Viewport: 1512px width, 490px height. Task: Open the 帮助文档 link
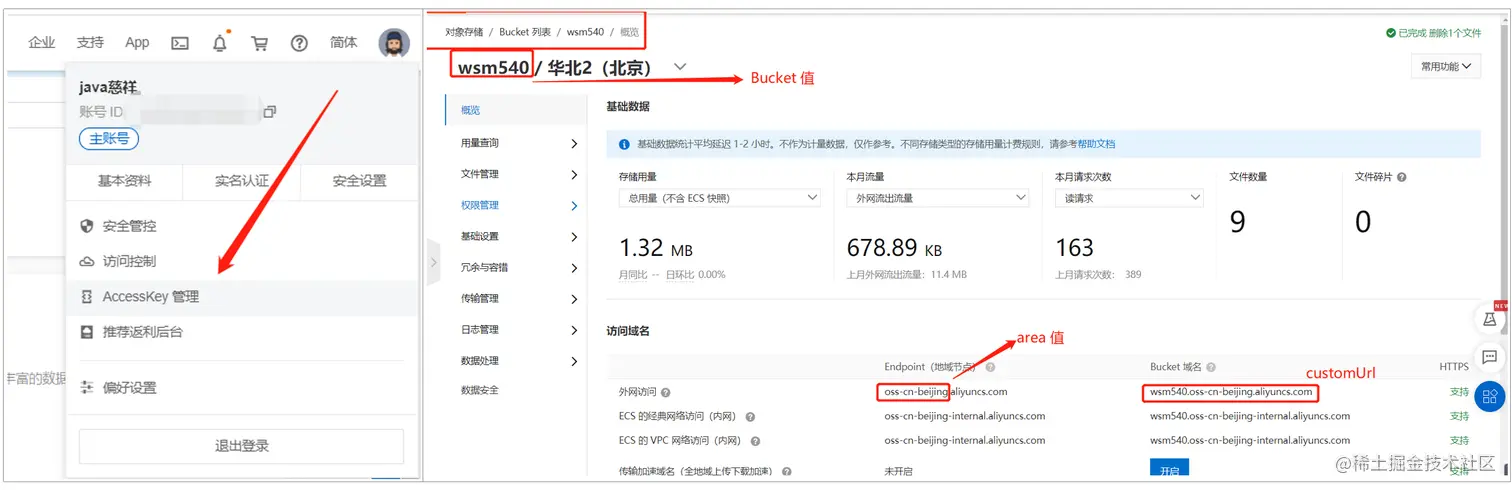pyautogui.click(x=1096, y=144)
